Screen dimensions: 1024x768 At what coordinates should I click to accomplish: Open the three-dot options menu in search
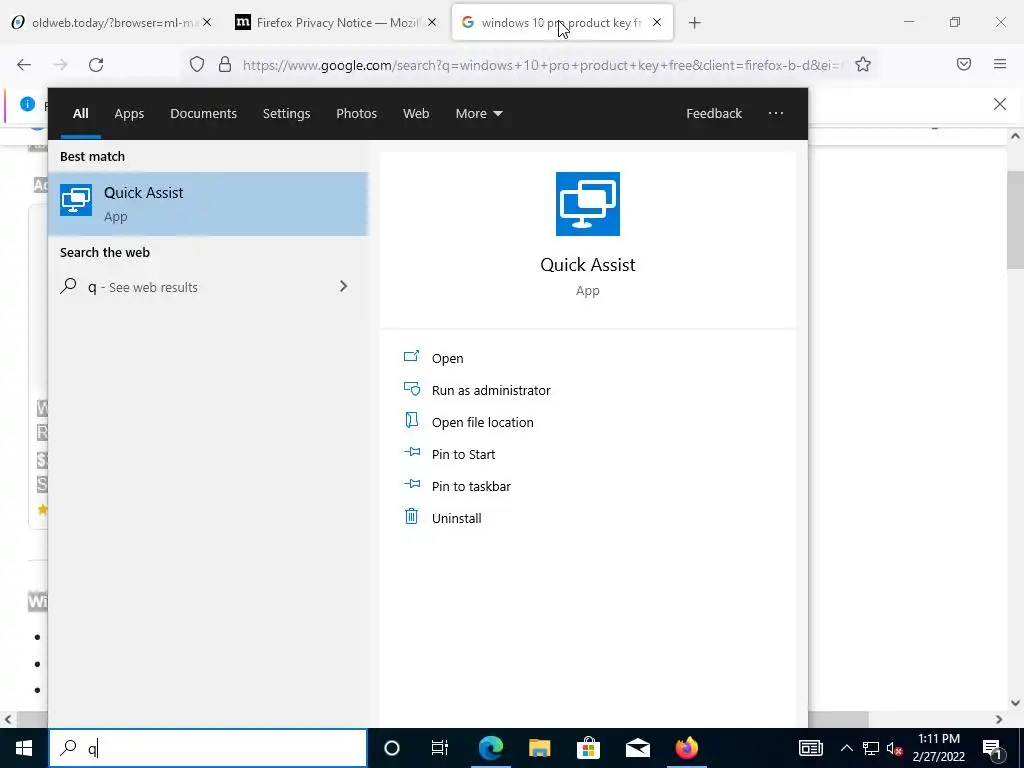[776, 113]
